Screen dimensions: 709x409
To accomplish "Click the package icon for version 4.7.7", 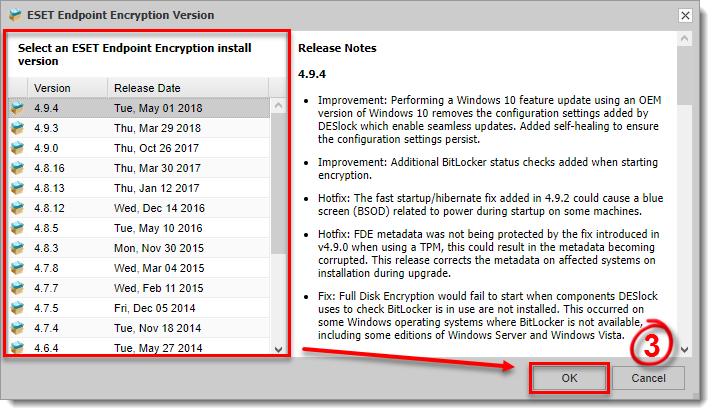I will [x=18, y=288].
